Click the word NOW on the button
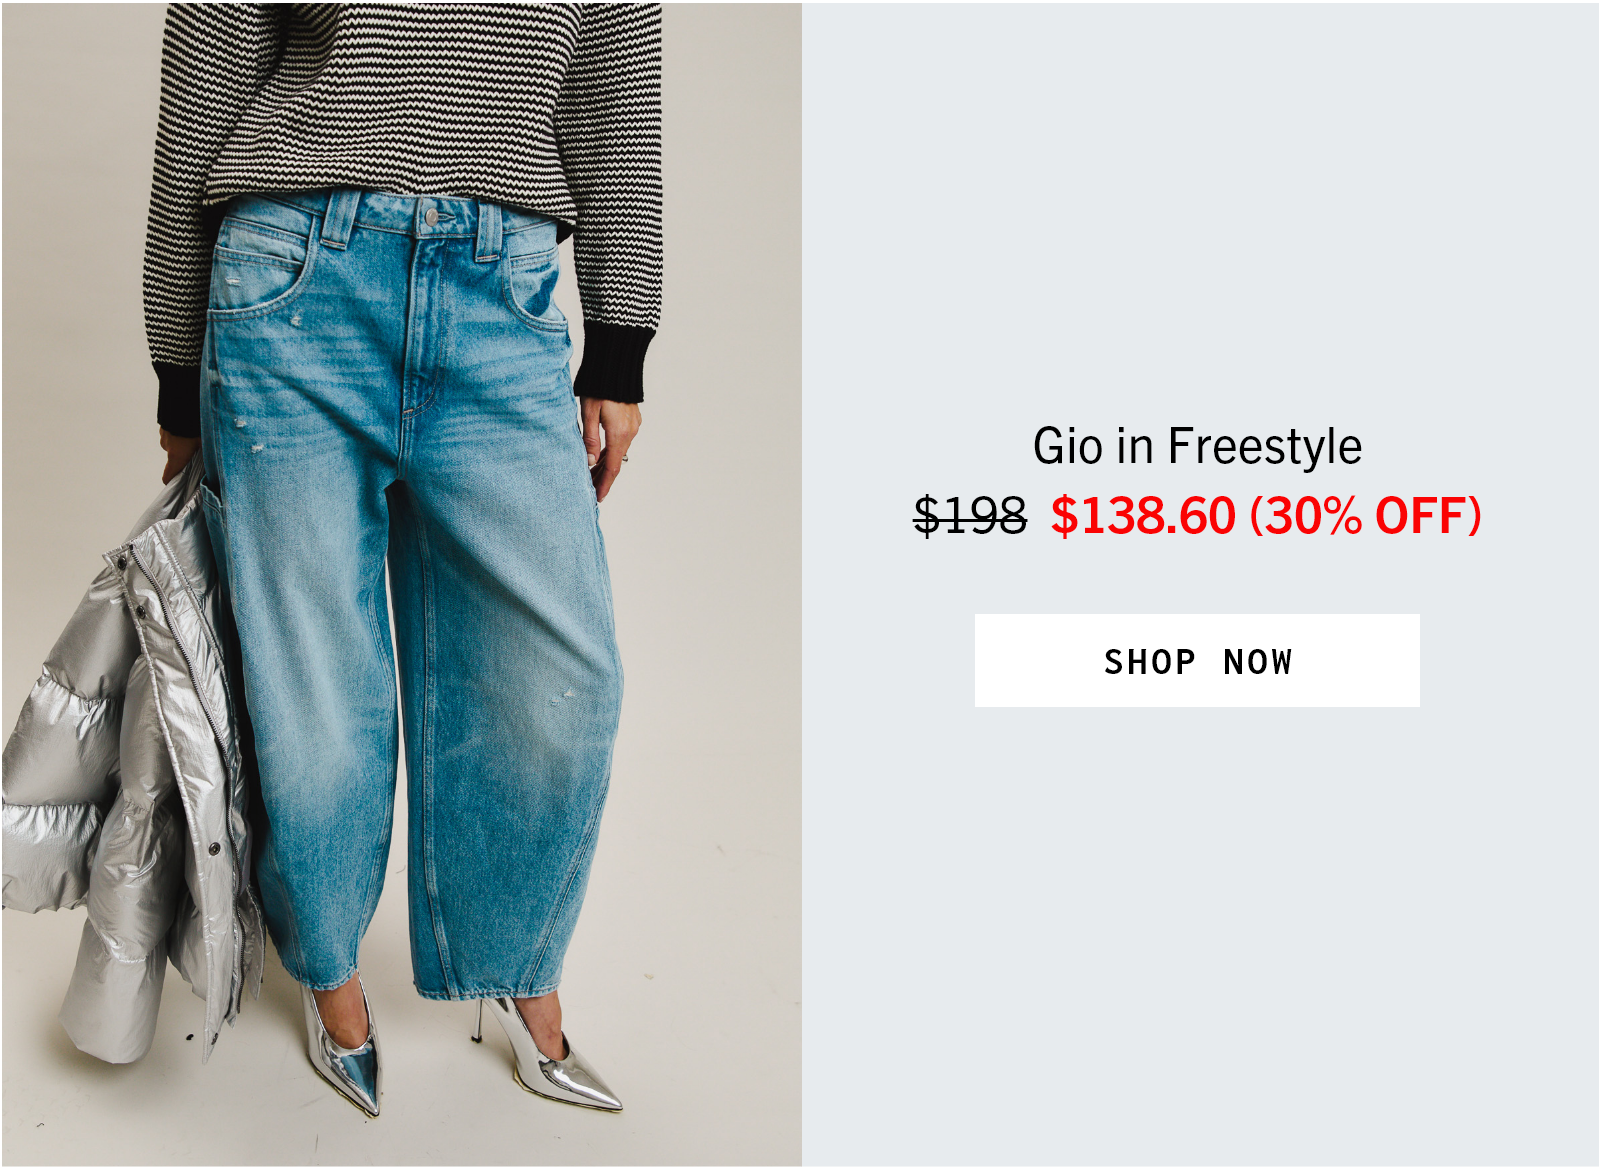1600x1167 pixels. pyautogui.click(x=1258, y=662)
